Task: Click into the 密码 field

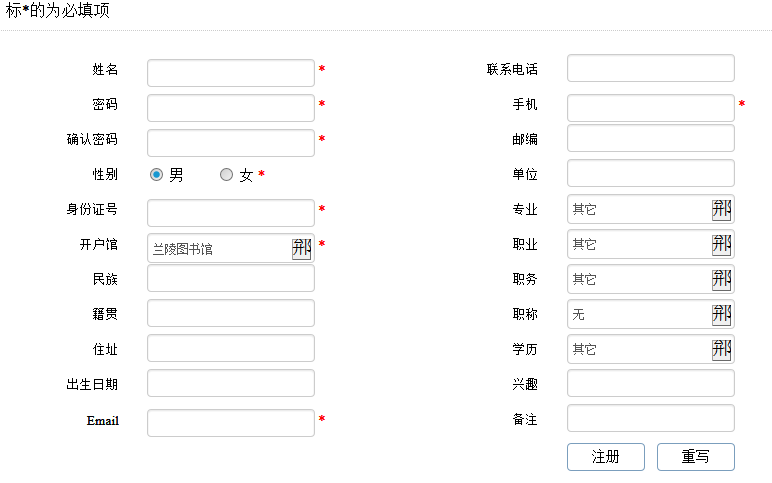Action: [x=231, y=108]
